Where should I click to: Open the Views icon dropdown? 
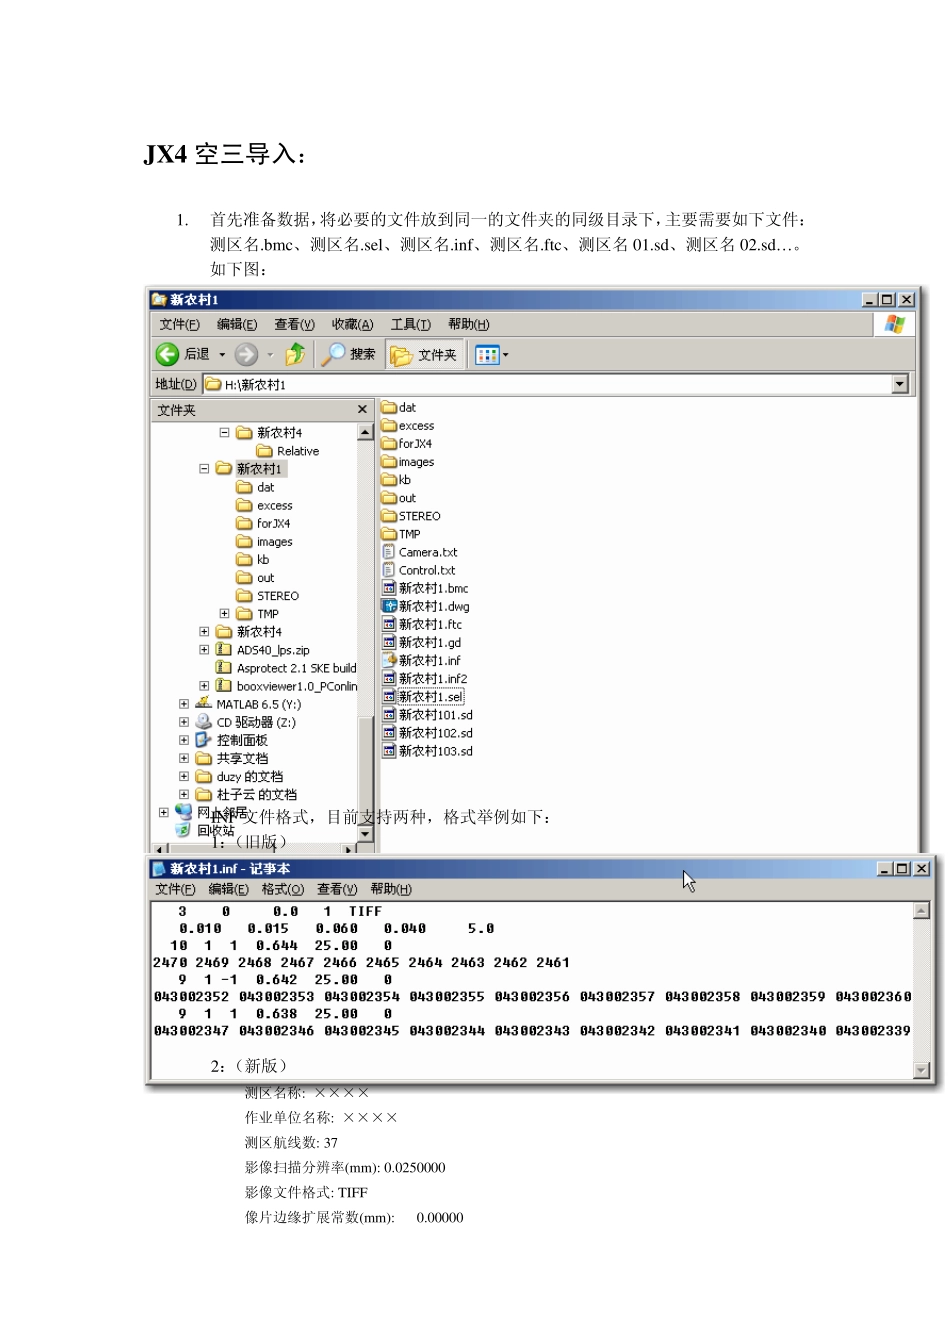(490, 355)
